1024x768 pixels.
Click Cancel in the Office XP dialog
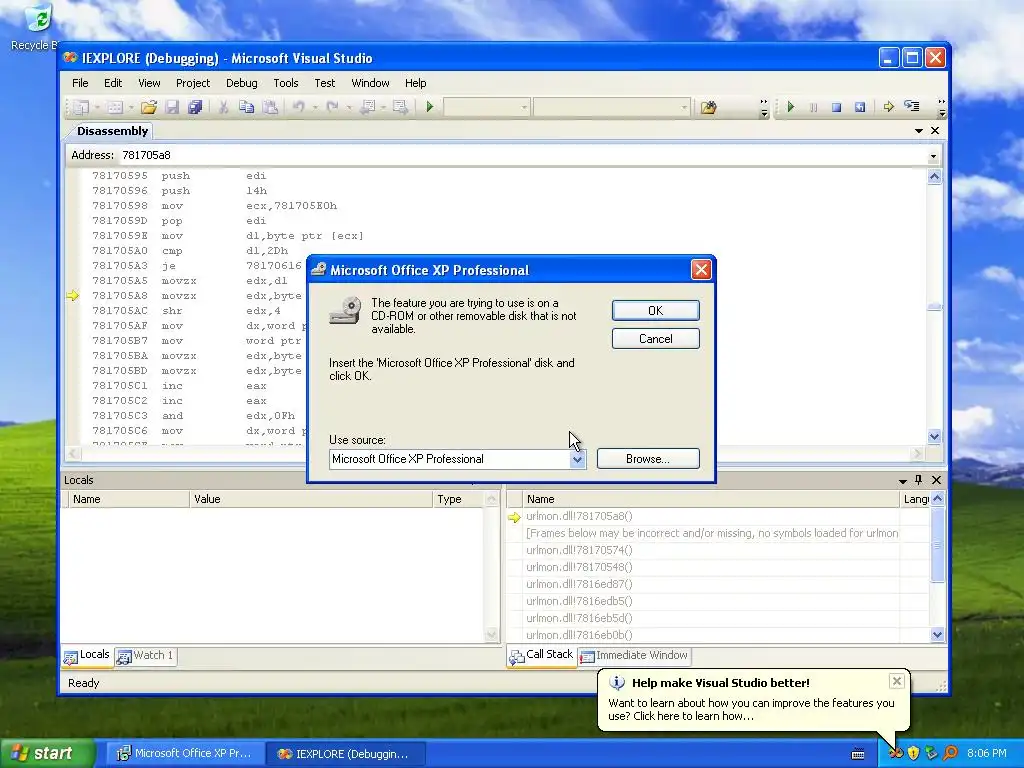pyautogui.click(x=656, y=339)
